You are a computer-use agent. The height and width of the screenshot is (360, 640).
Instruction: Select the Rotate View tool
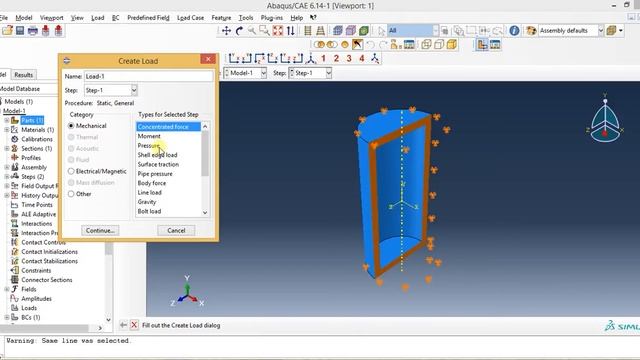pyautogui.click(x=239, y=31)
